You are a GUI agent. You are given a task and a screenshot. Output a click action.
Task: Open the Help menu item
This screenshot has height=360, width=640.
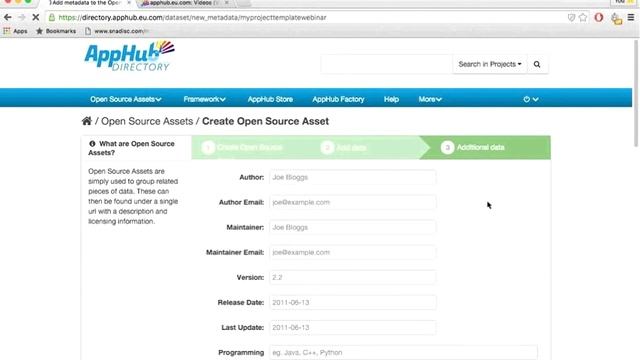391,99
